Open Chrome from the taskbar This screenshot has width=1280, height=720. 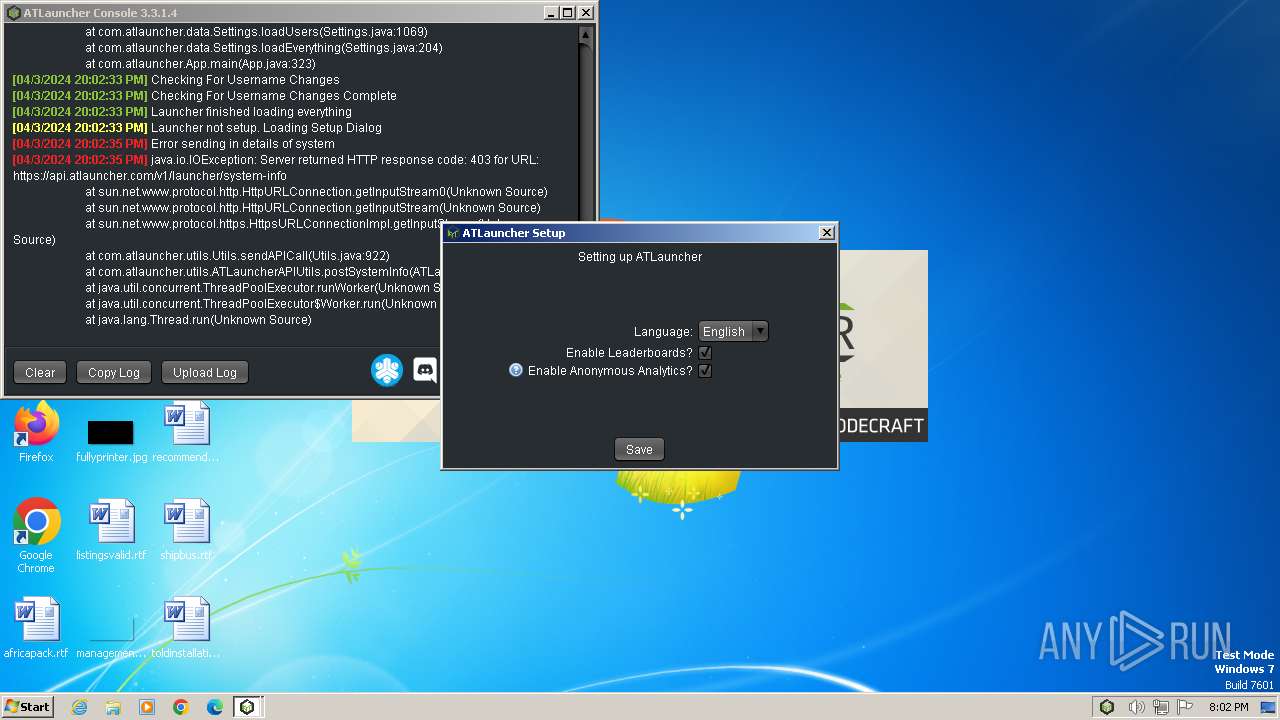181,707
